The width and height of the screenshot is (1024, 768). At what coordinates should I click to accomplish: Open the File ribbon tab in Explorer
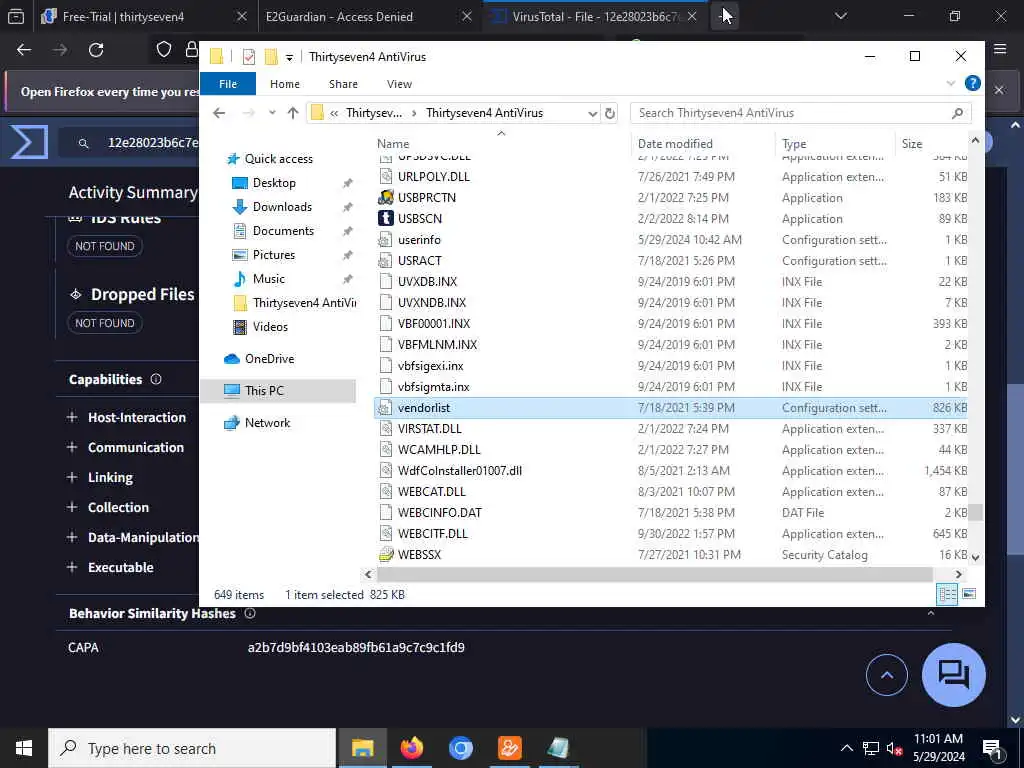227,84
